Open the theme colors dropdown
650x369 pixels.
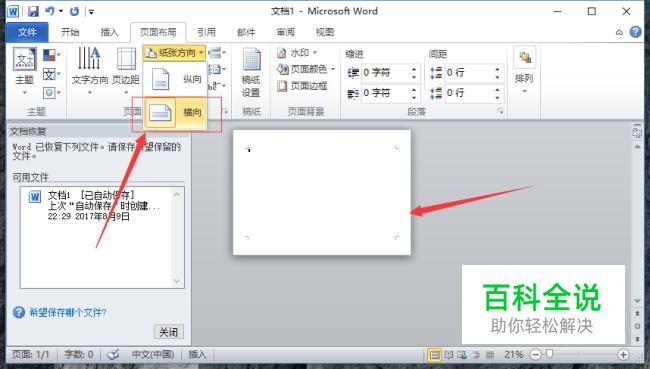click(x=52, y=55)
